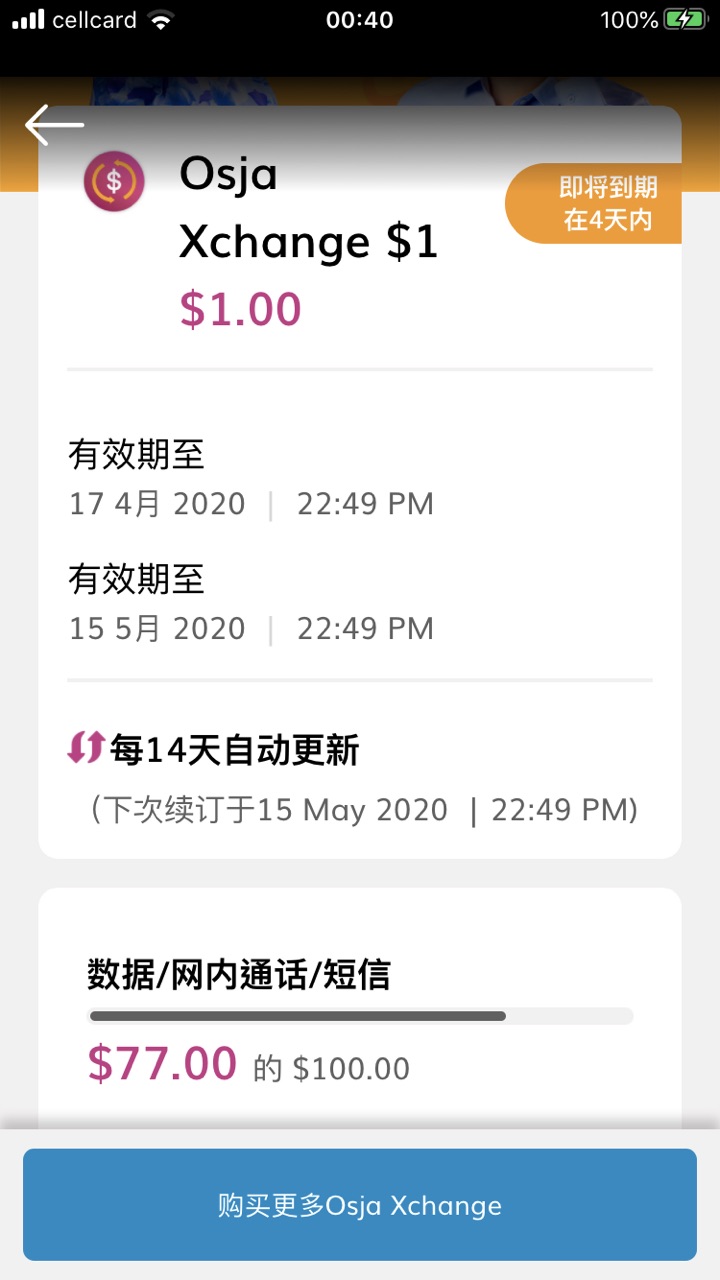
Task: Tap the battery charging icon
Action: (x=685, y=20)
